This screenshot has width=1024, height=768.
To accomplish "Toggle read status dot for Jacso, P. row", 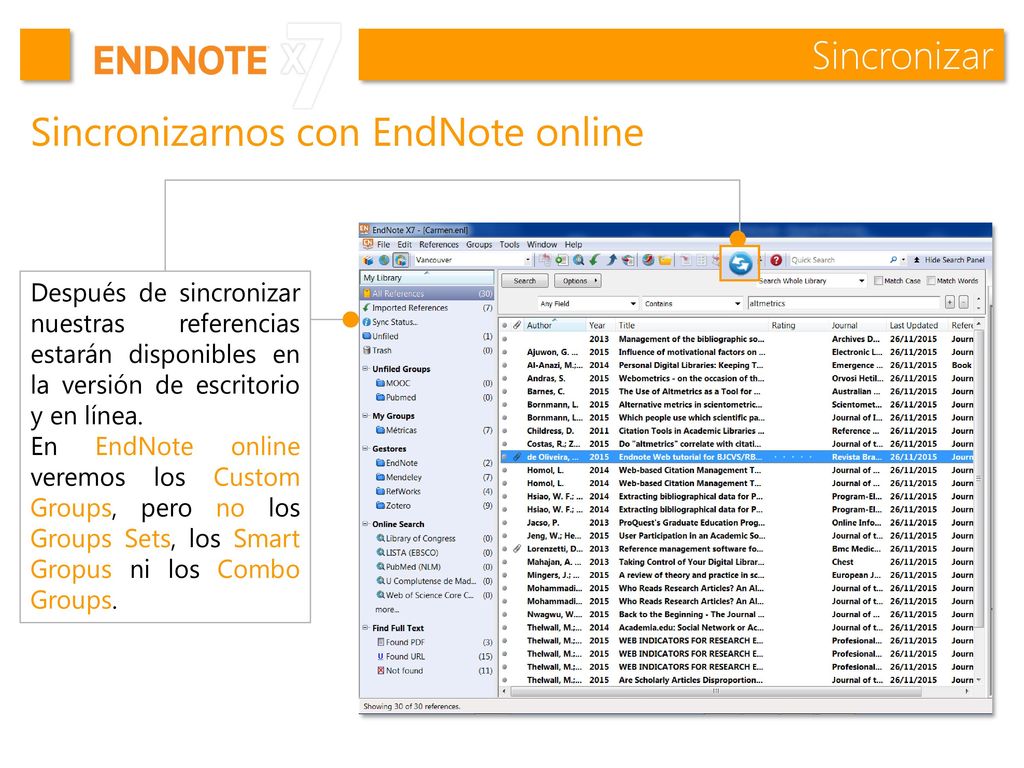I will point(505,522).
